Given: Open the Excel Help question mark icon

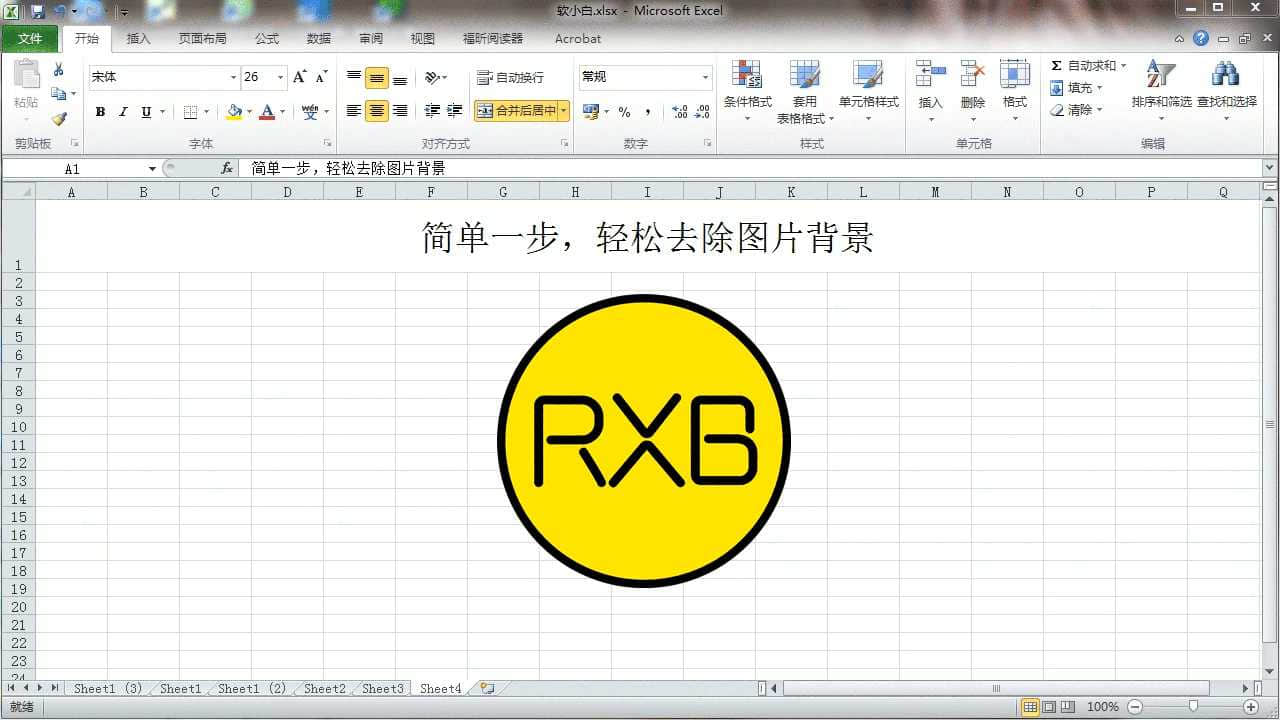Looking at the screenshot, I should pyautogui.click(x=1201, y=38).
